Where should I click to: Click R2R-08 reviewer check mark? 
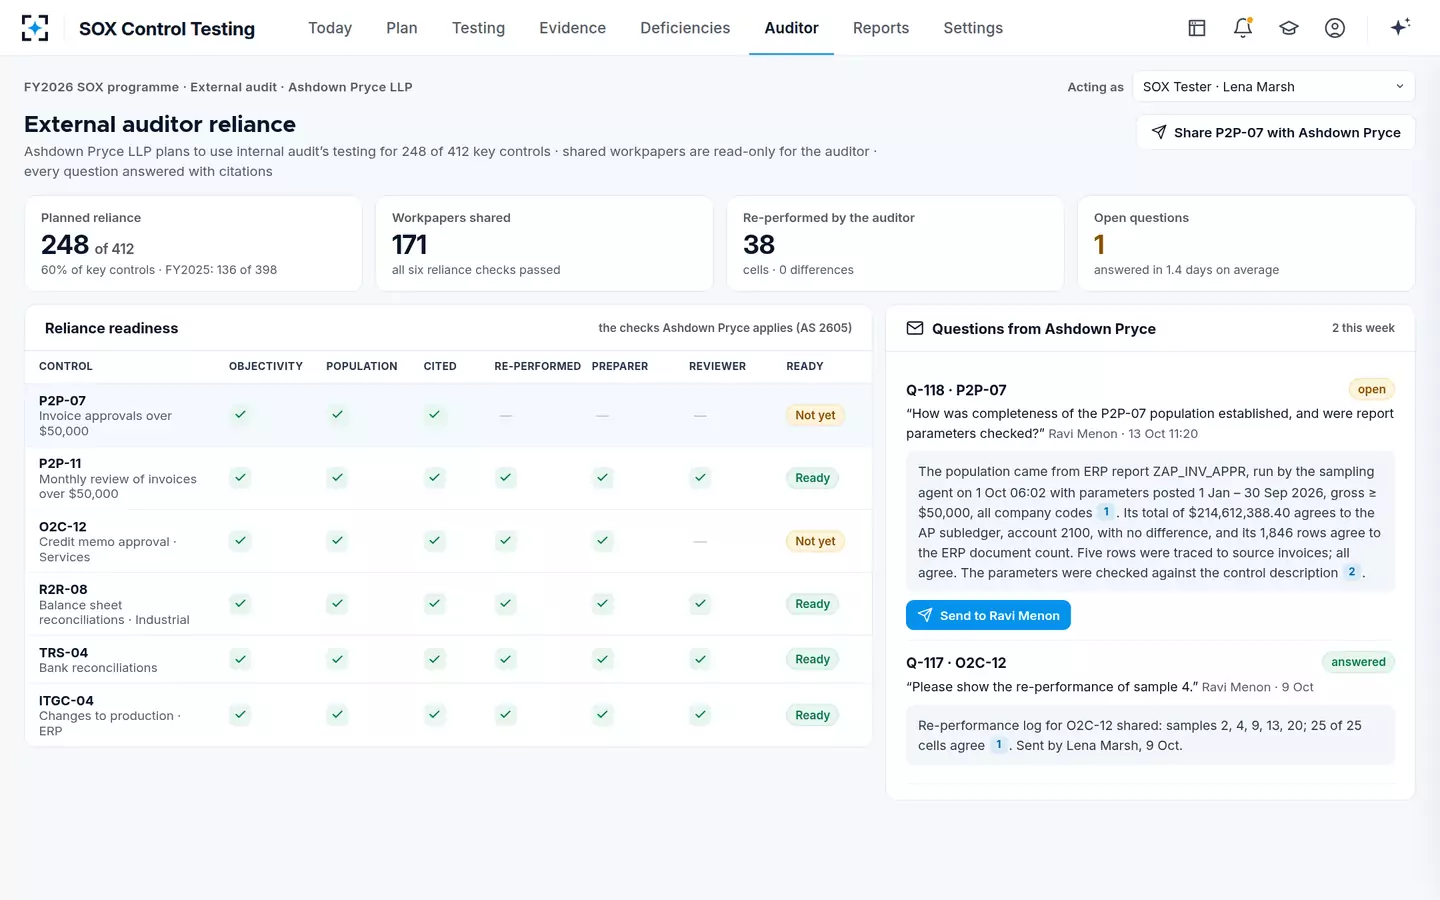701,604
